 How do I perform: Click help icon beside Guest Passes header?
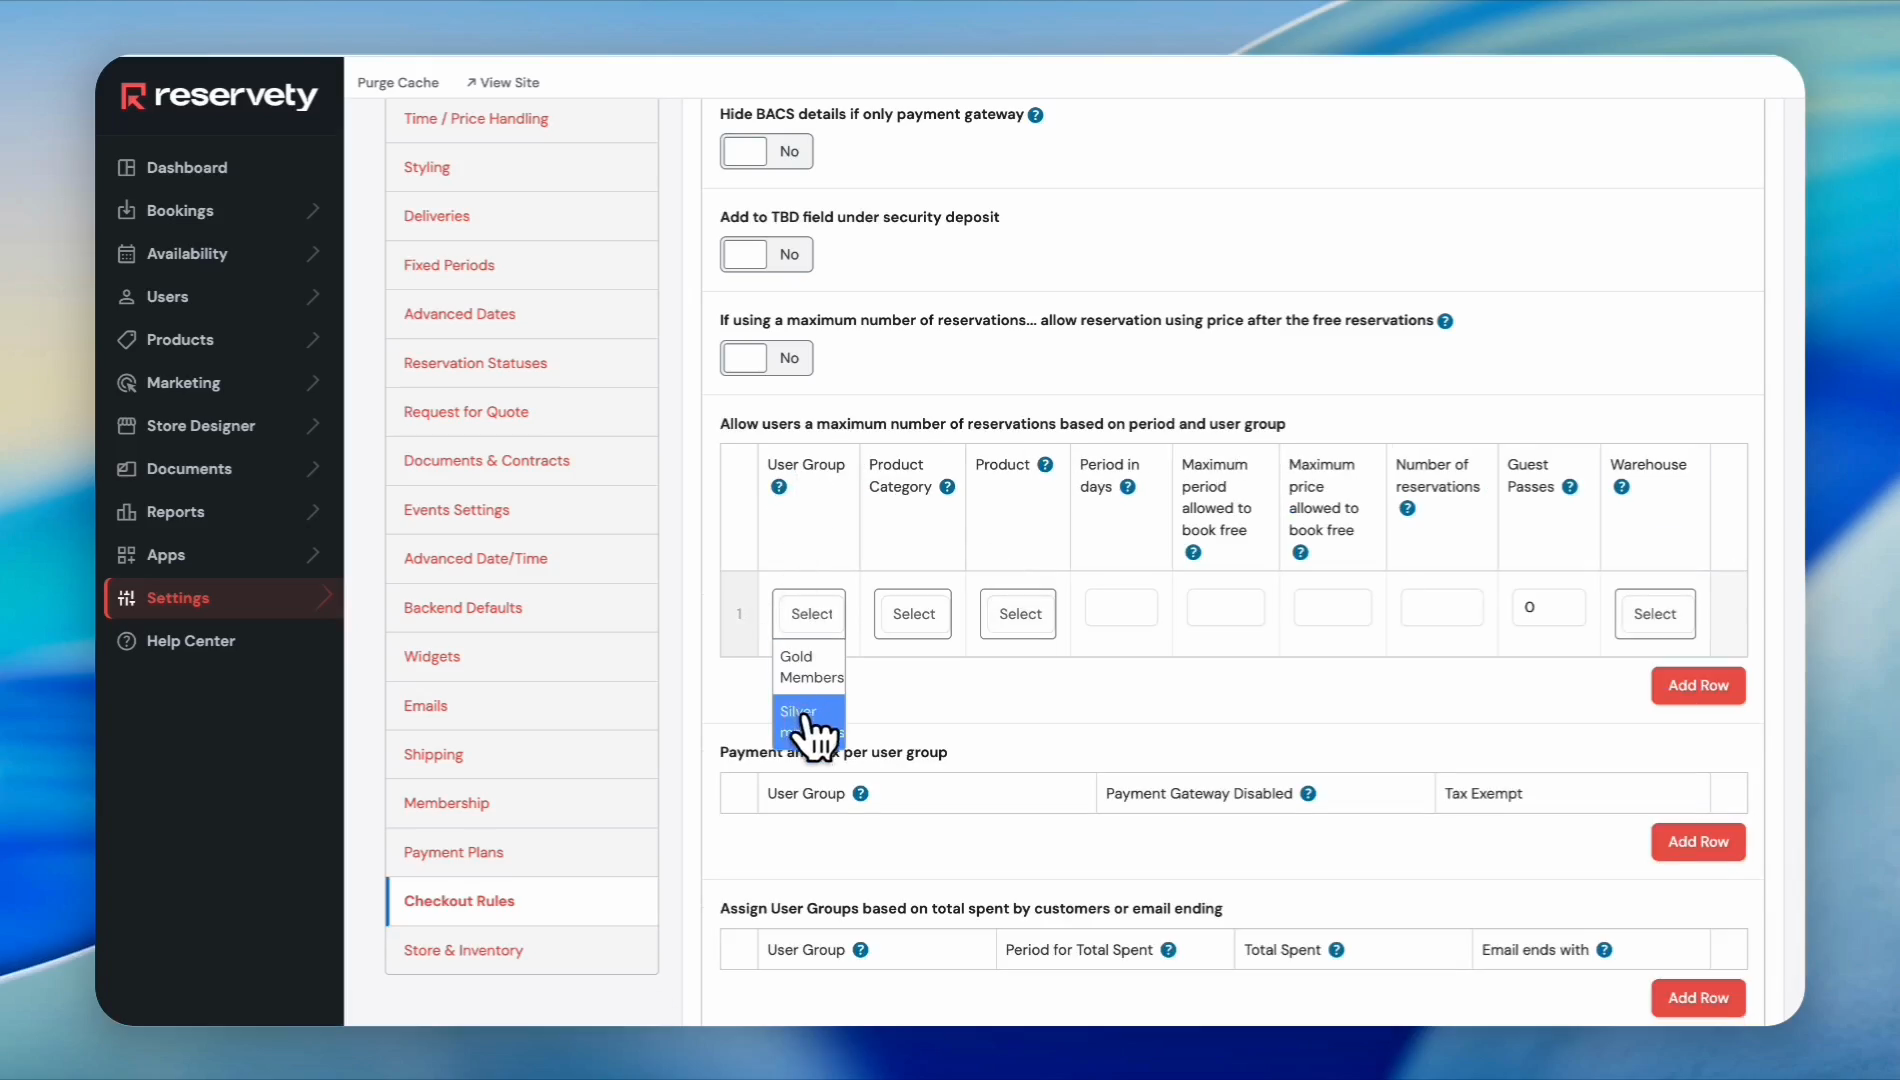click(x=1570, y=487)
